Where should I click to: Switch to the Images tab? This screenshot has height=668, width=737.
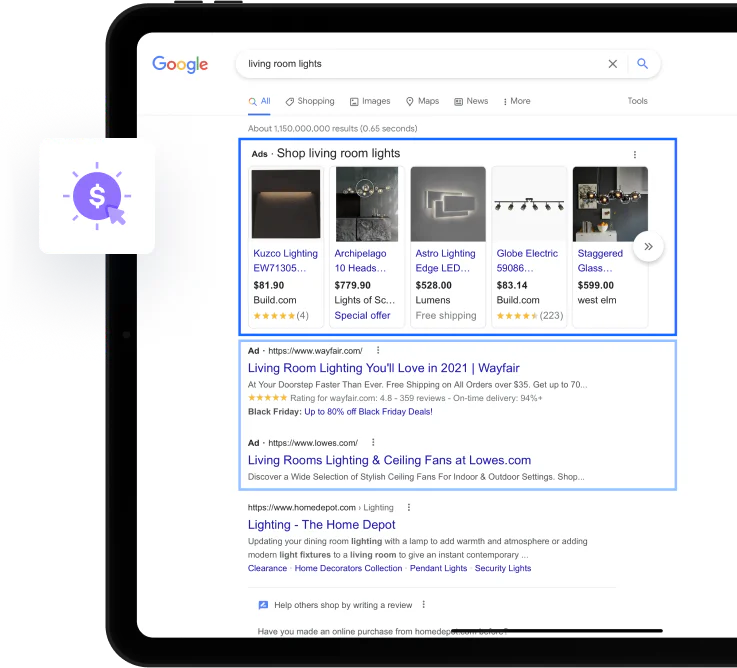click(x=370, y=101)
